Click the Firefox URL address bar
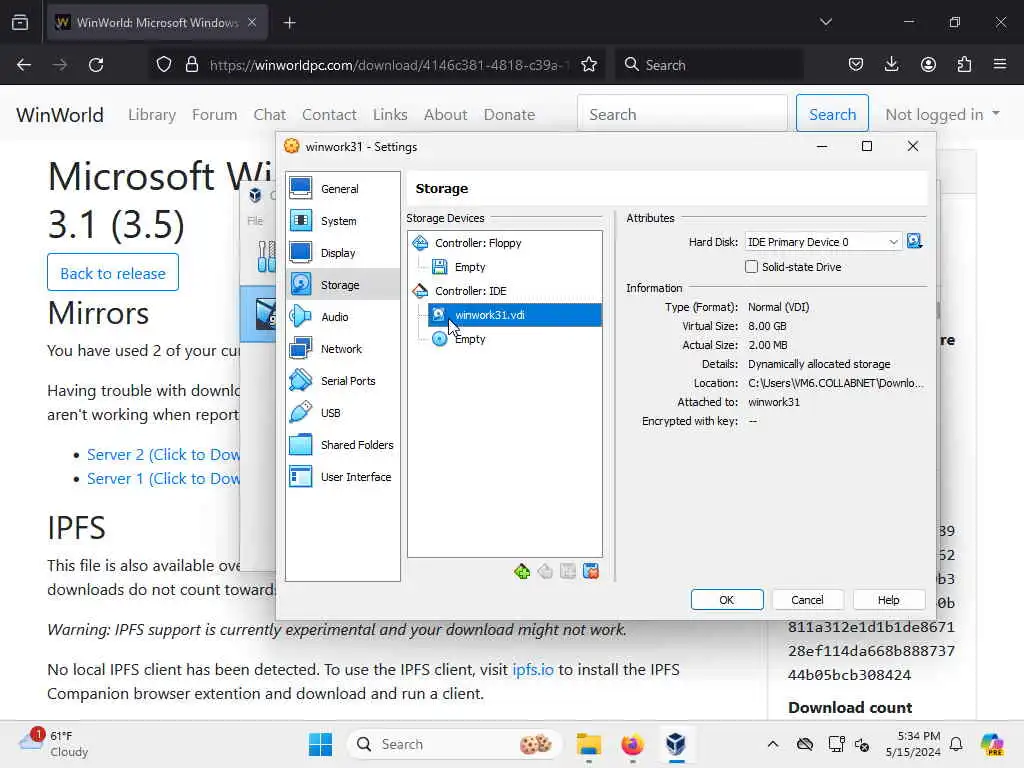 tap(389, 65)
